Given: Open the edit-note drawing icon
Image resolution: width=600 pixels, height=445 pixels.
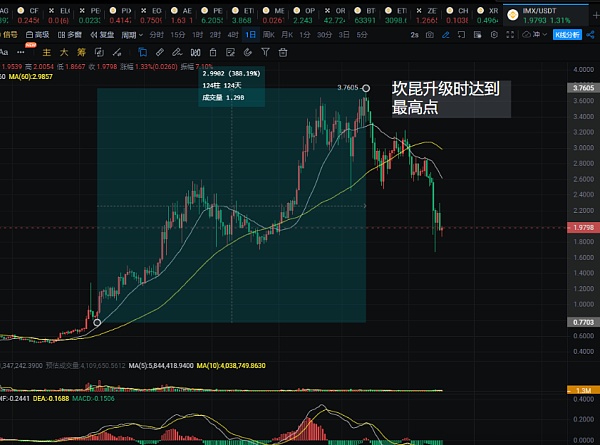Looking at the screenshot, I should [x=230, y=52].
